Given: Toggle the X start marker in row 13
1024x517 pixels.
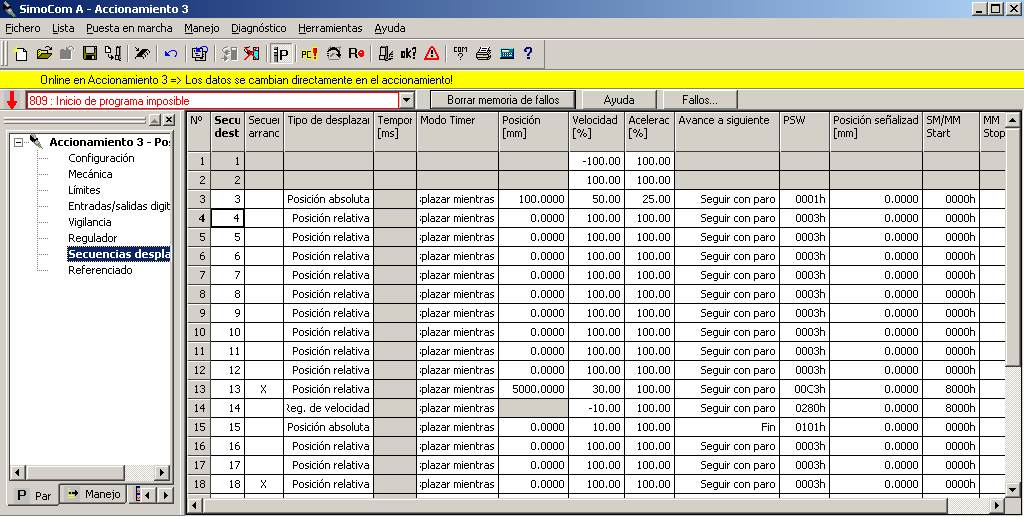Looking at the screenshot, I should click(264, 389).
